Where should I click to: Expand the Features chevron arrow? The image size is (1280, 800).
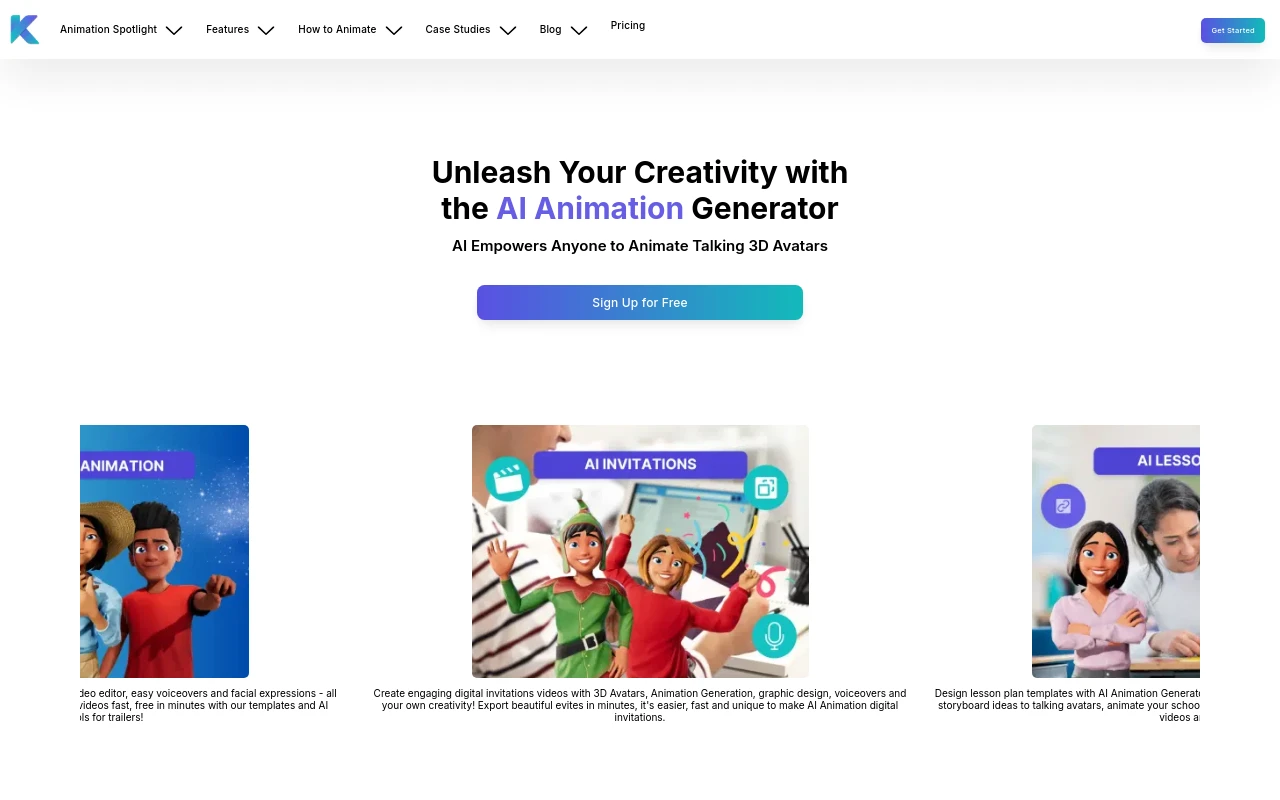266,30
